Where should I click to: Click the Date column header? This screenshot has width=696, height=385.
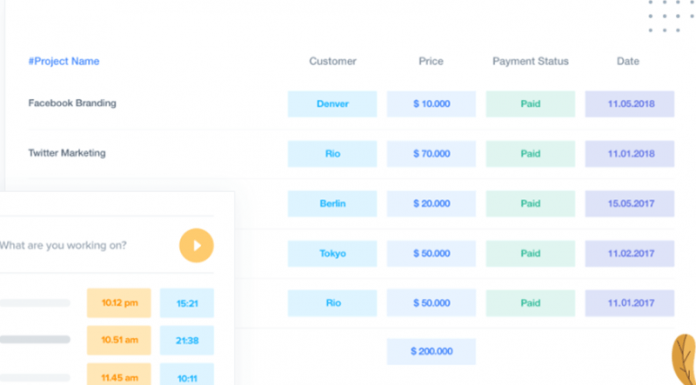click(628, 61)
